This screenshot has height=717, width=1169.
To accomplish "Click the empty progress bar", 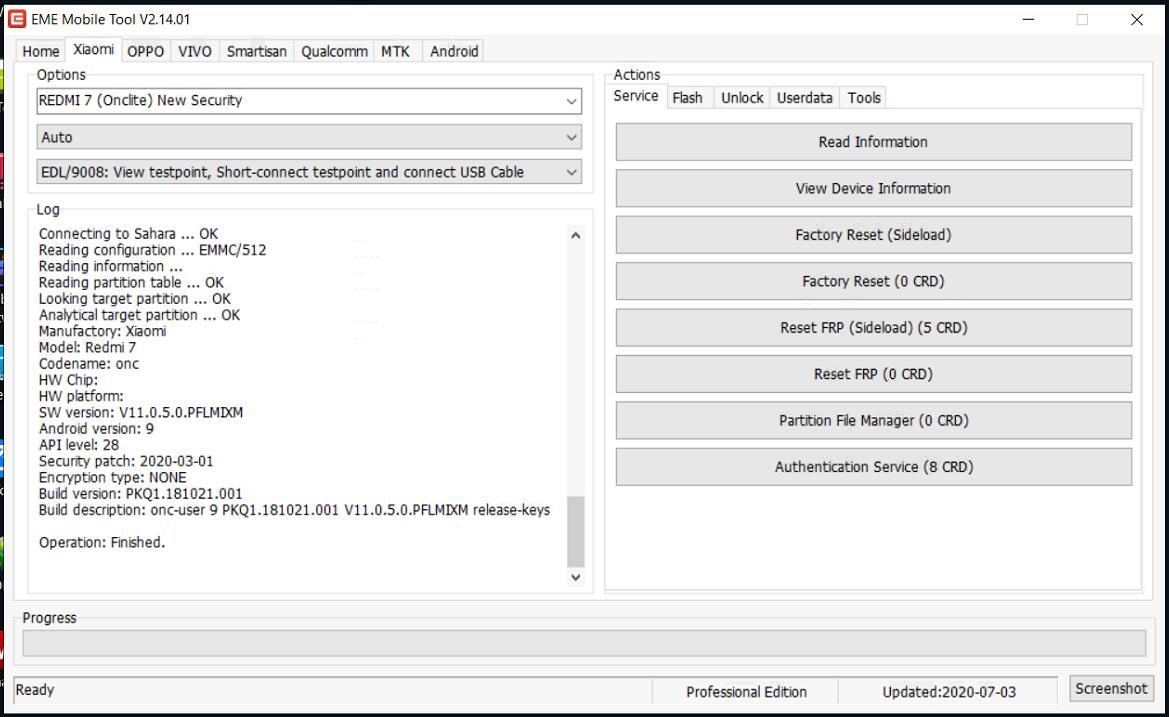I will (584, 643).
